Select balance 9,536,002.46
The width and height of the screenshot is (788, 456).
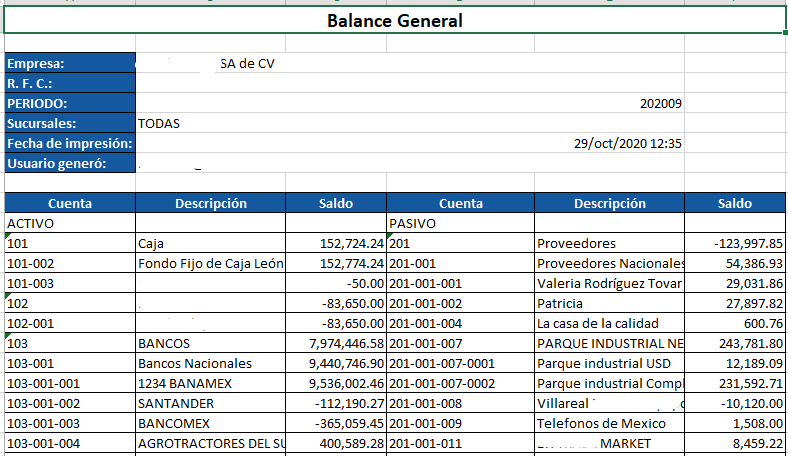pos(336,383)
